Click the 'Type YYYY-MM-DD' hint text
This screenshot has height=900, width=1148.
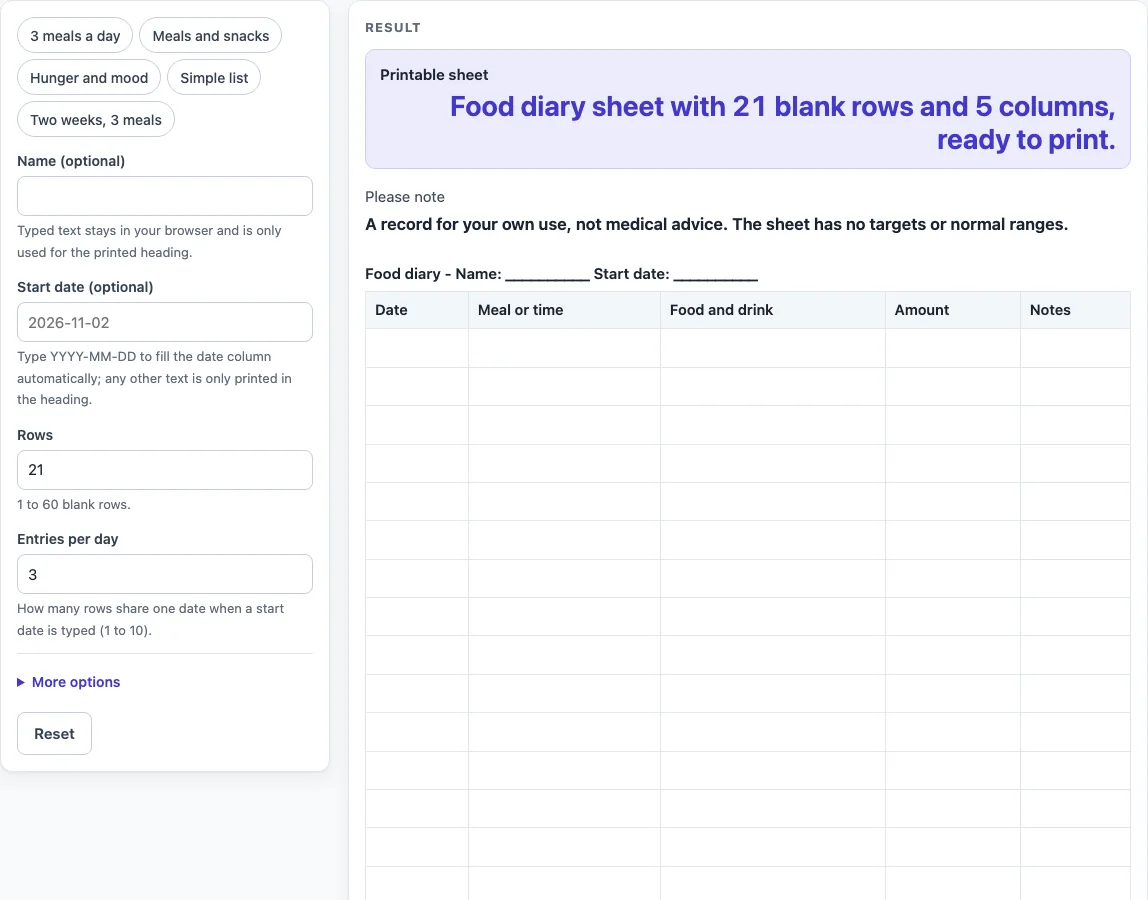point(154,378)
